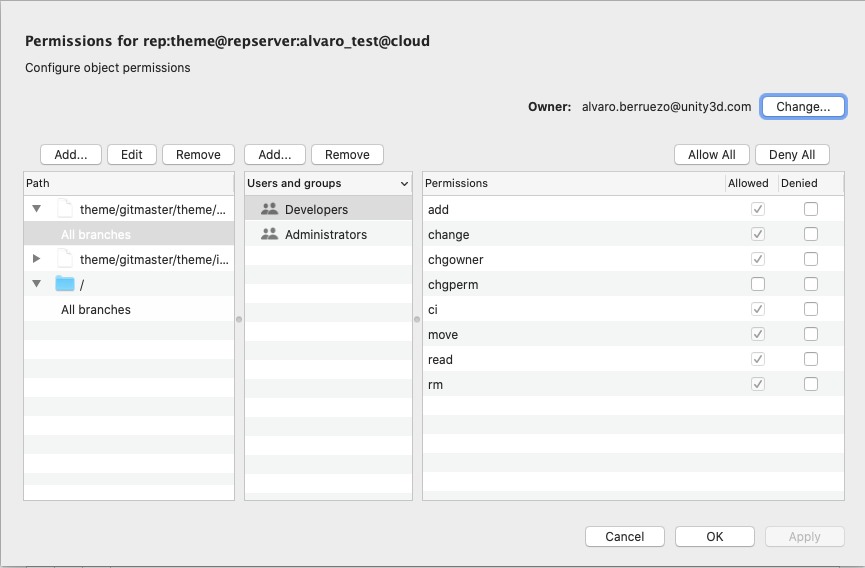Image resolution: width=865 pixels, height=568 pixels.
Task: Select the rm permission row label
Action: point(435,385)
